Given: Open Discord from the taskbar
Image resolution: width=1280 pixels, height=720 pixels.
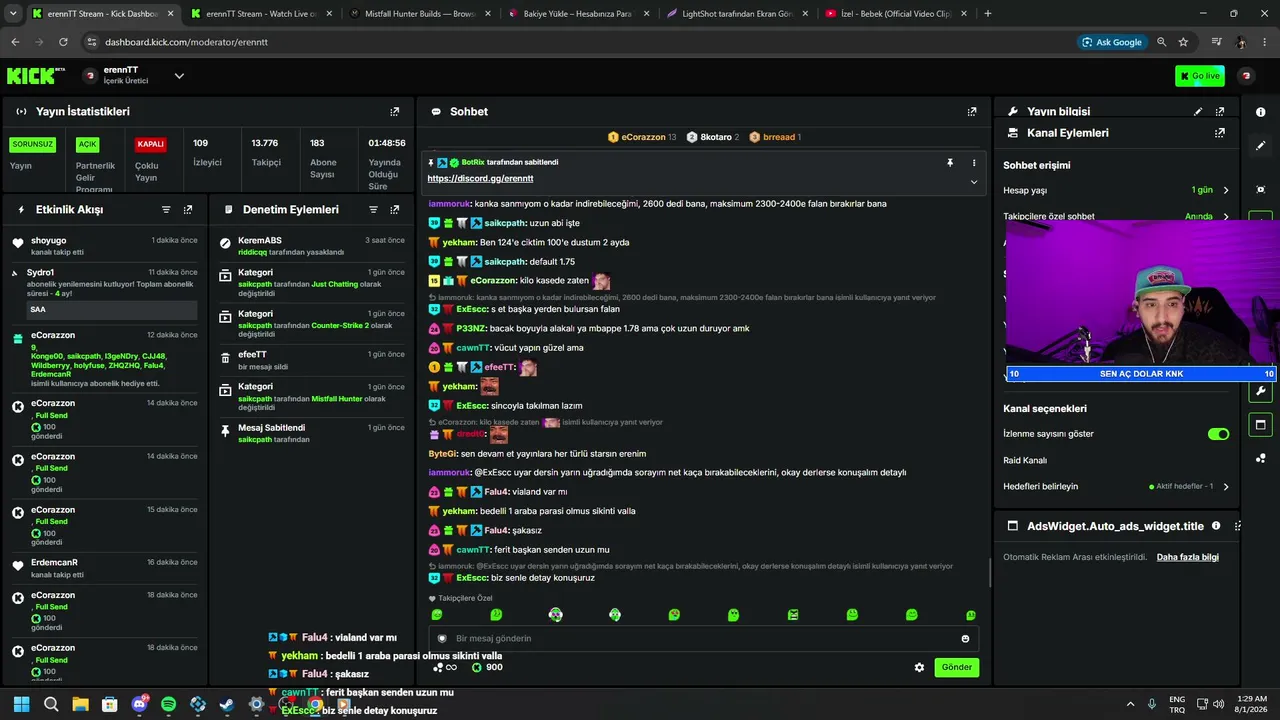Looking at the screenshot, I should (139, 704).
